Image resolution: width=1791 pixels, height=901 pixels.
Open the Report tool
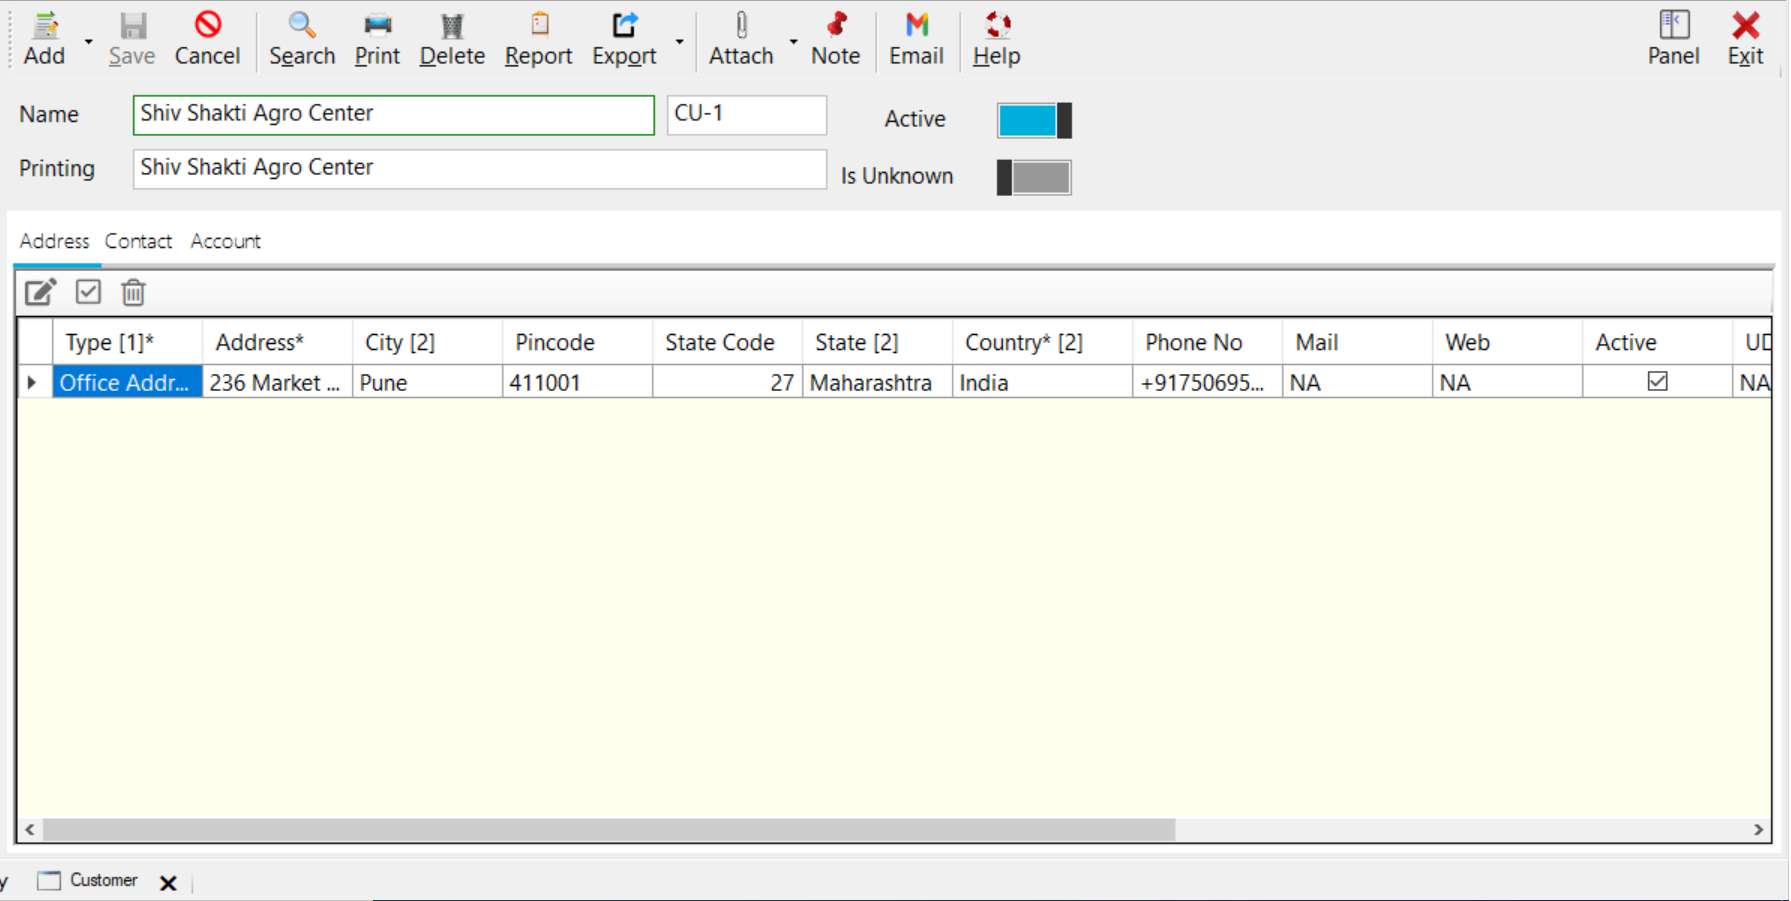(538, 38)
